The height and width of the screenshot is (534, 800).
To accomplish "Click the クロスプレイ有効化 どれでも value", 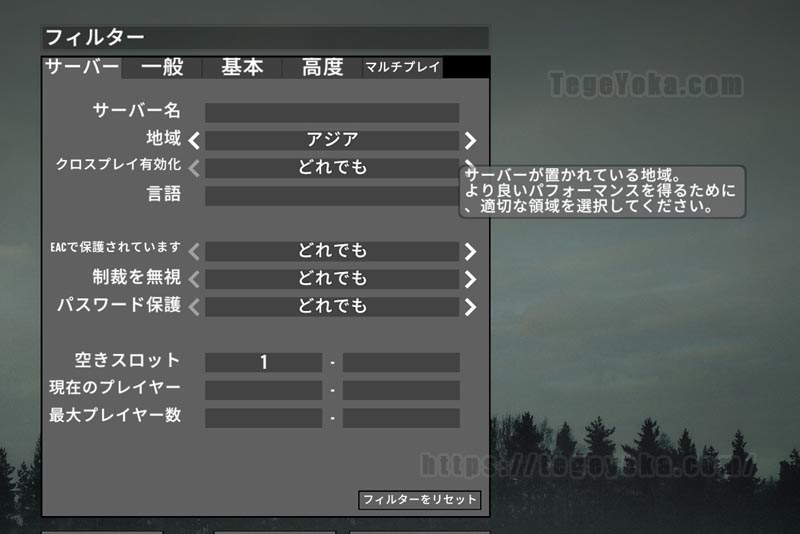I will 332,168.
